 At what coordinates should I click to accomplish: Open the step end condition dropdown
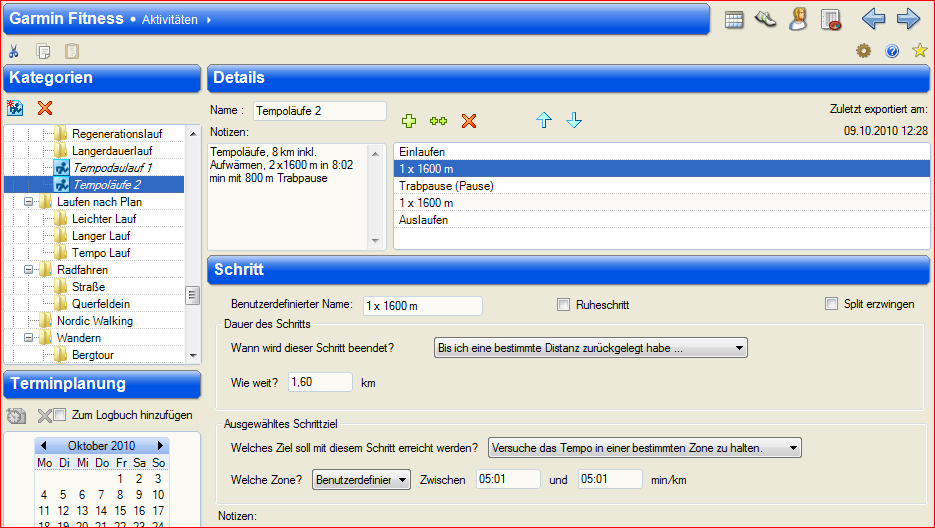[591, 348]
